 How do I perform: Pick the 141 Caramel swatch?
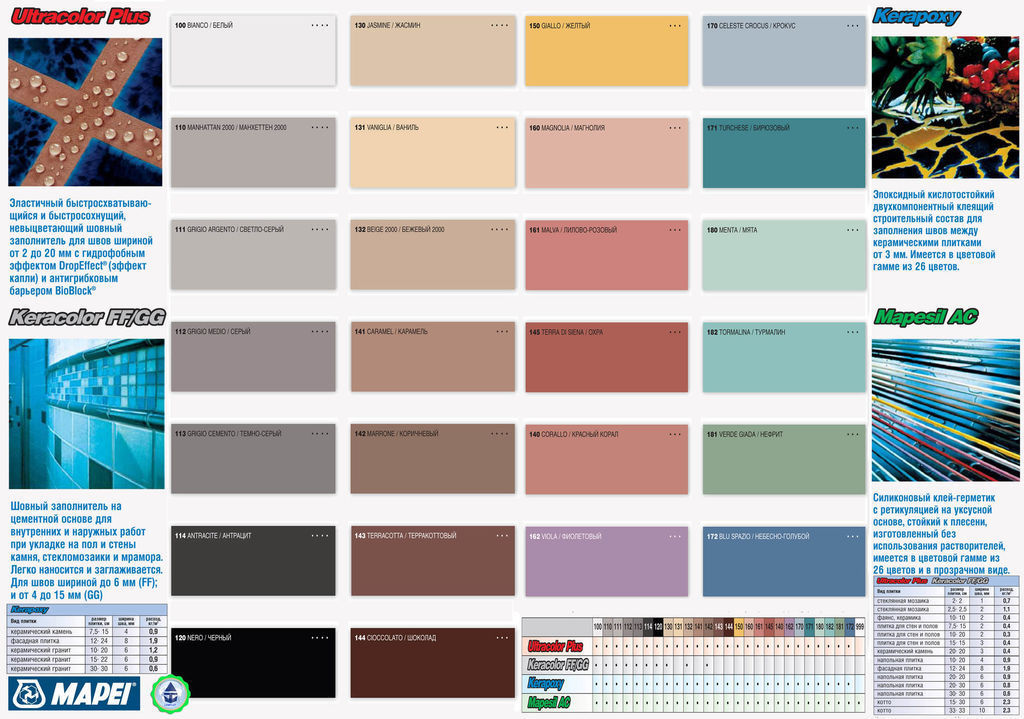click(x=432, y=356)
